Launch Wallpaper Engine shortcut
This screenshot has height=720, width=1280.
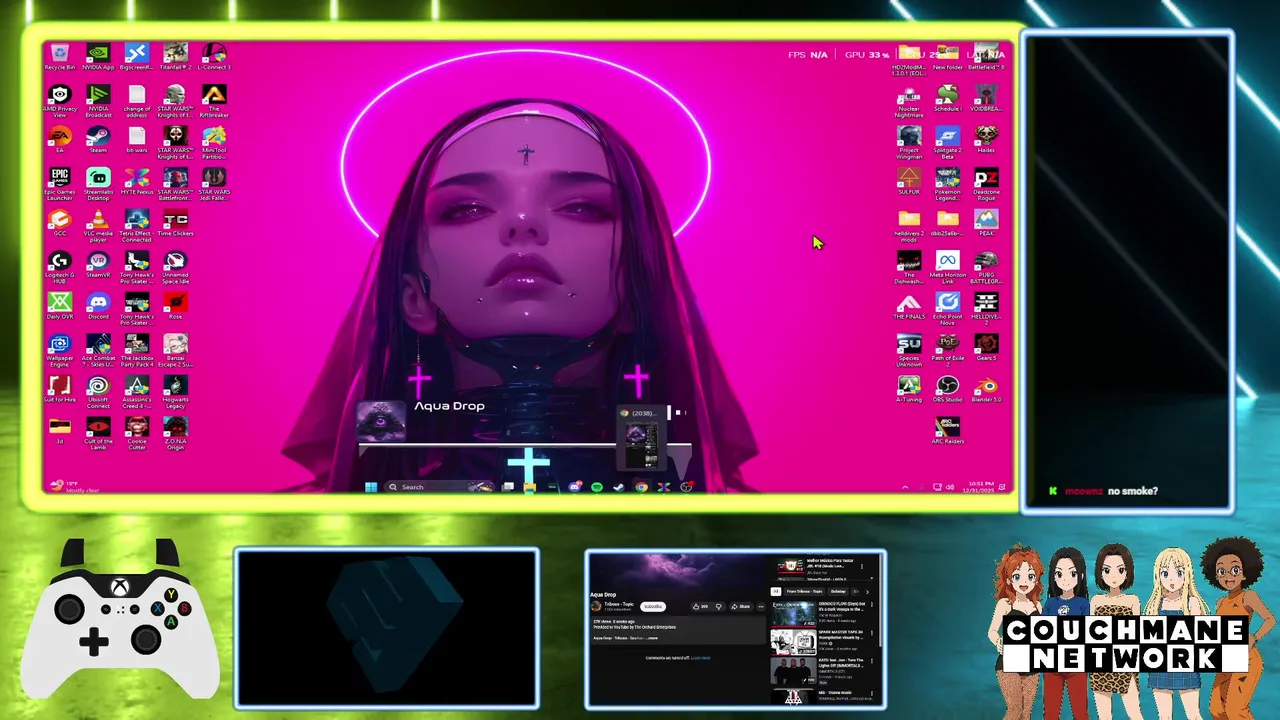[x=60, y=351]
